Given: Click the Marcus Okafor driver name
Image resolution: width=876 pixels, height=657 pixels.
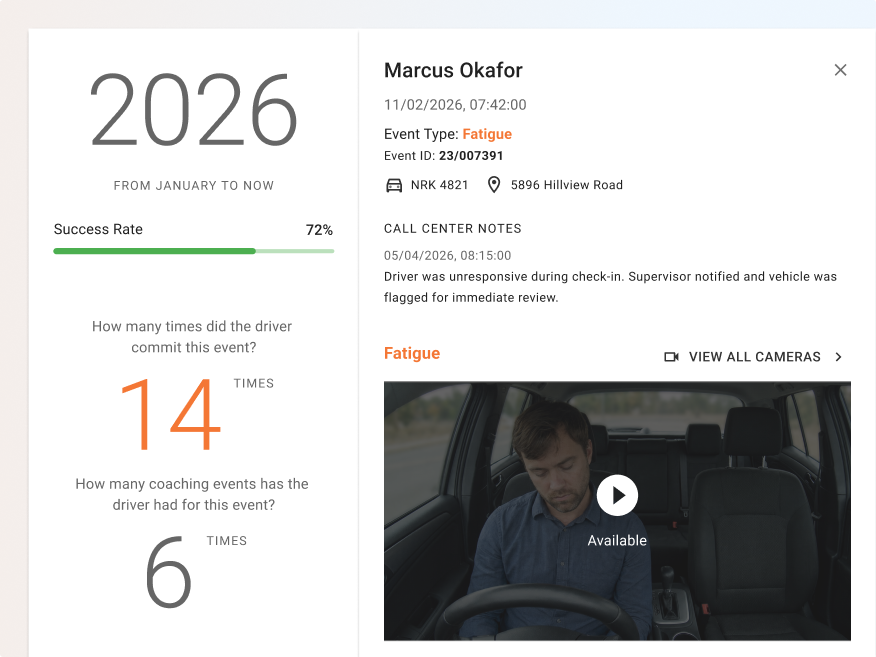Looking at the screenshot, I should coord(453,70).
